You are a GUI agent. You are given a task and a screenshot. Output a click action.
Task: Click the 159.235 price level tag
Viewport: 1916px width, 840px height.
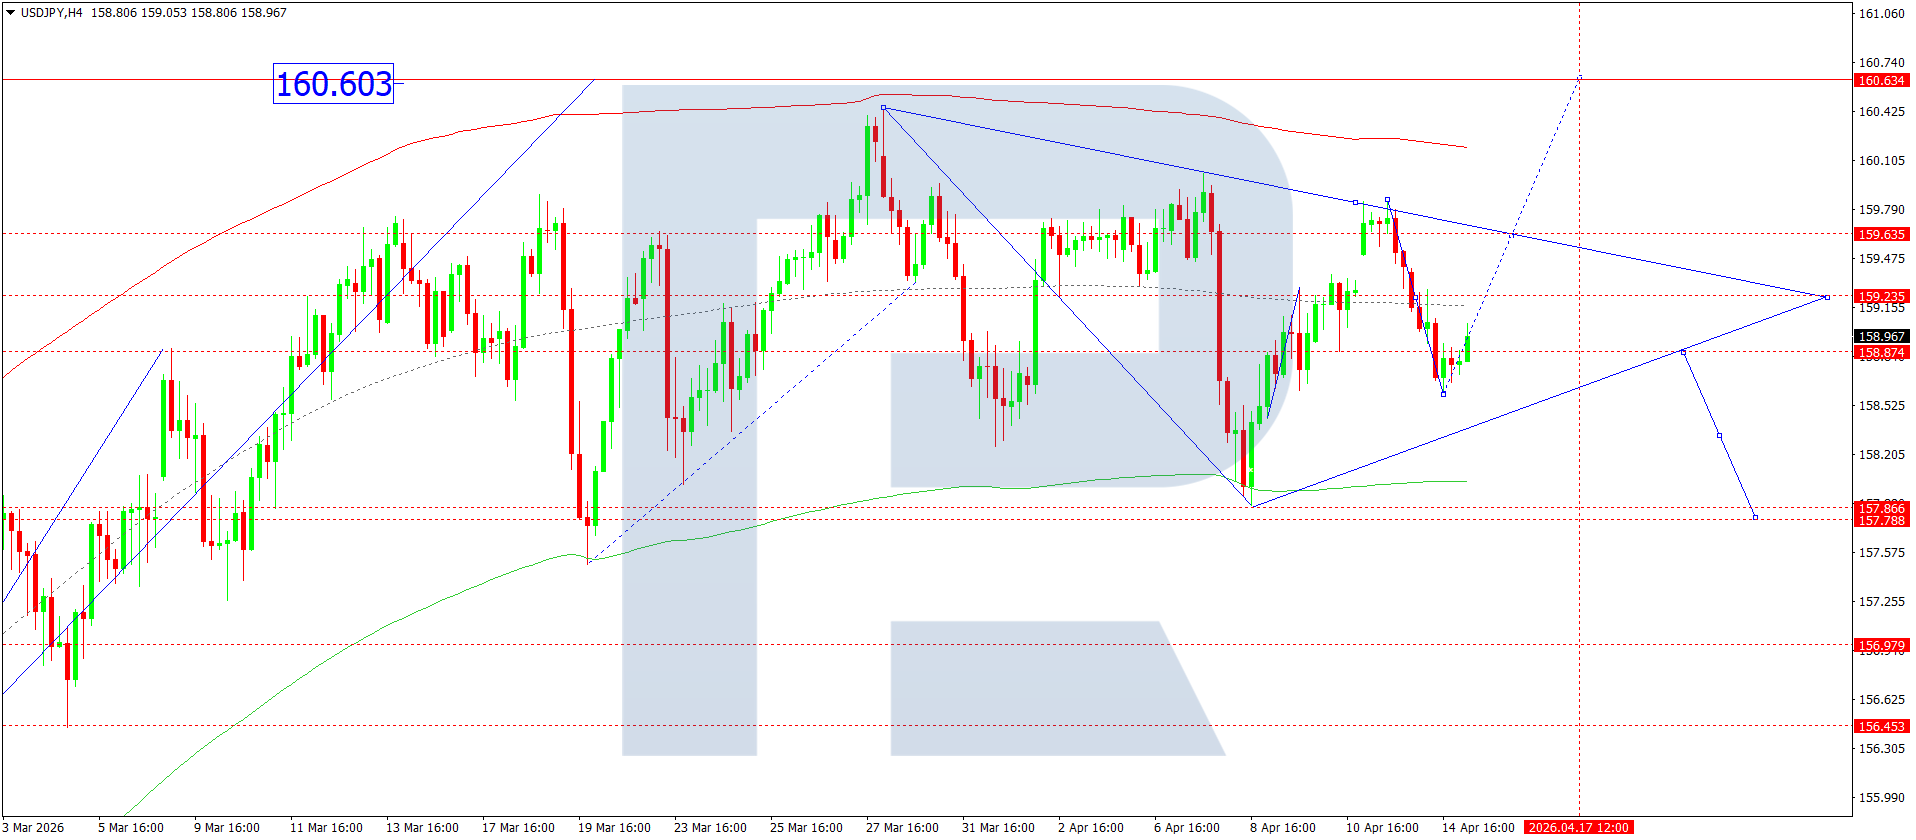pyautogui.click(x=1880, y=297)
